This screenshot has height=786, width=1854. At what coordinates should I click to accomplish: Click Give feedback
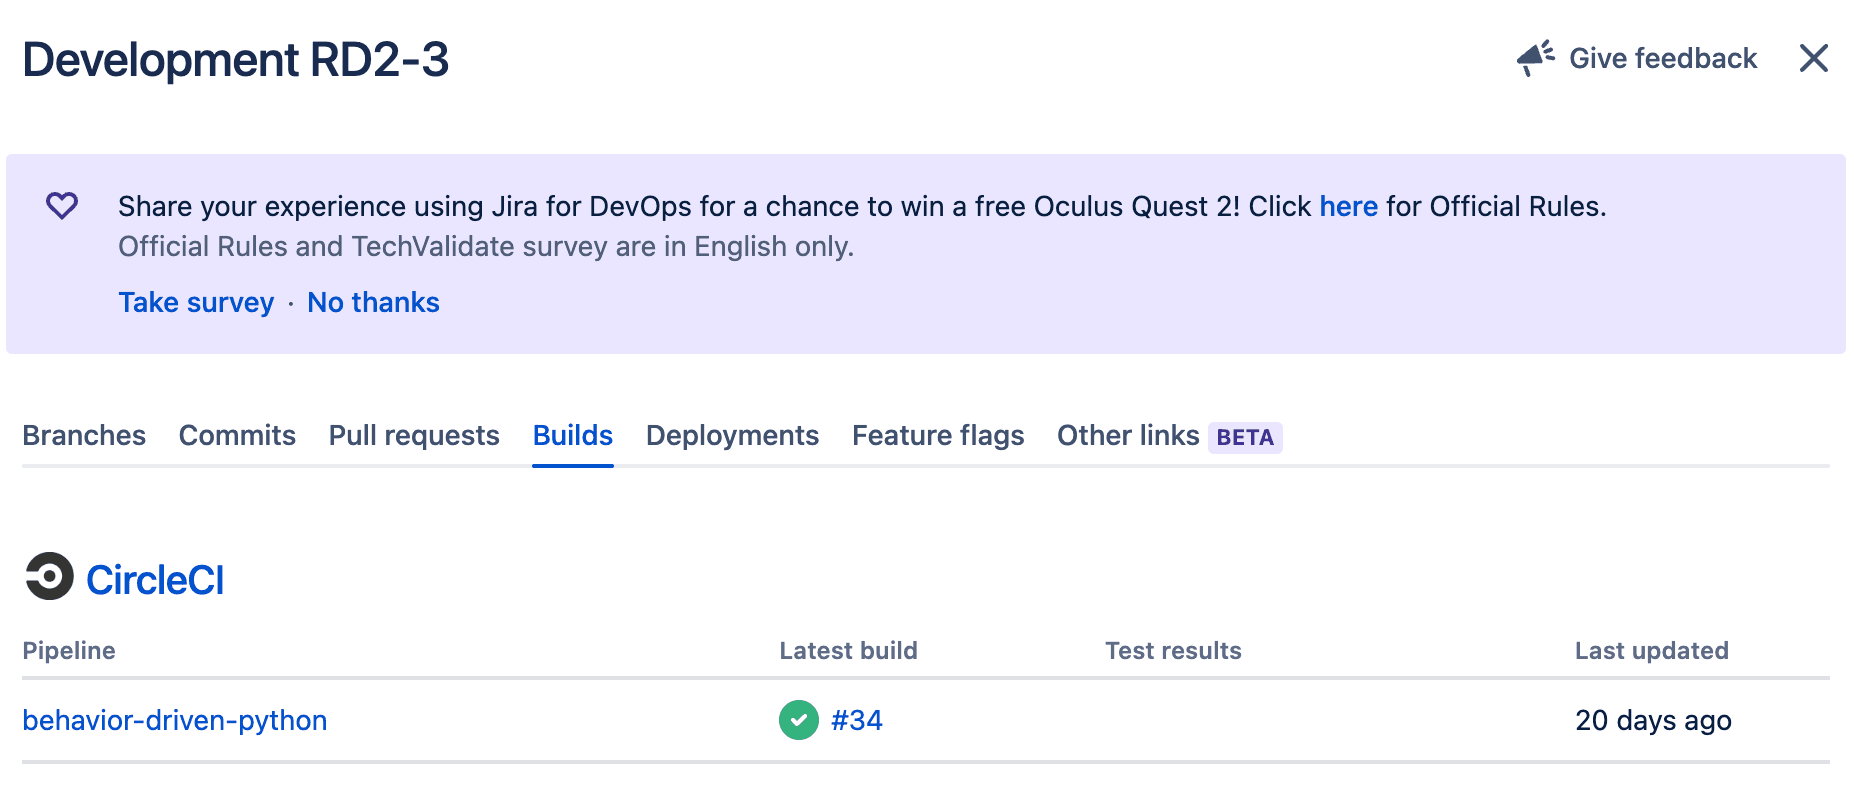pyautogui.click(x=1662, y=58)
